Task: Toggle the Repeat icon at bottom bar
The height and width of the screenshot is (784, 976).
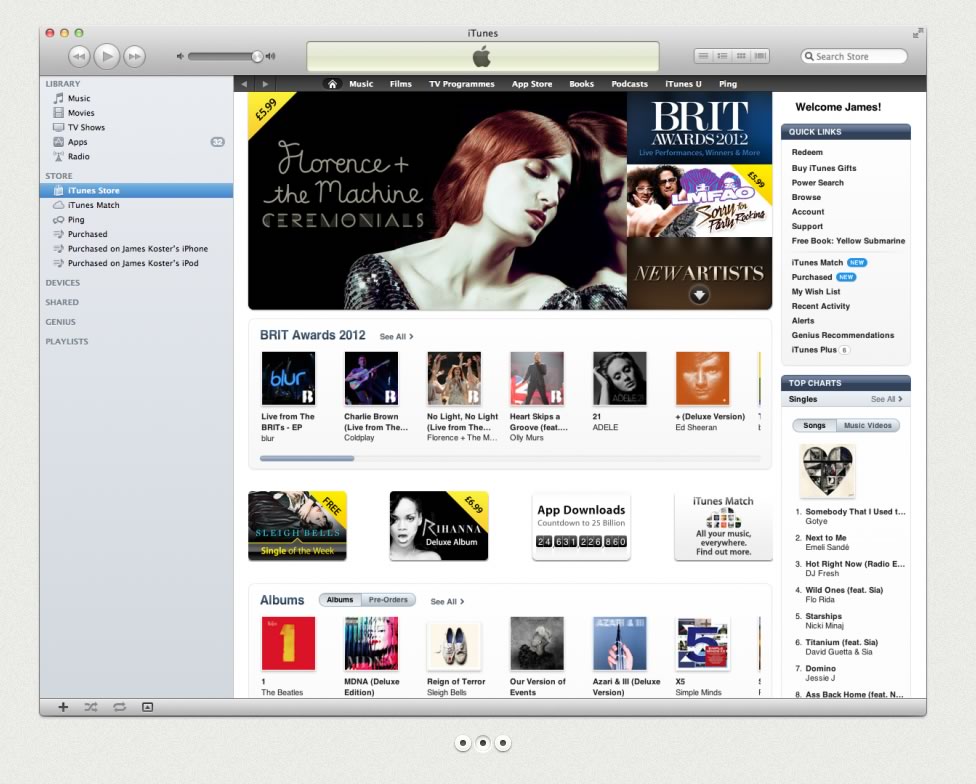Action: [x=119, y=707]
